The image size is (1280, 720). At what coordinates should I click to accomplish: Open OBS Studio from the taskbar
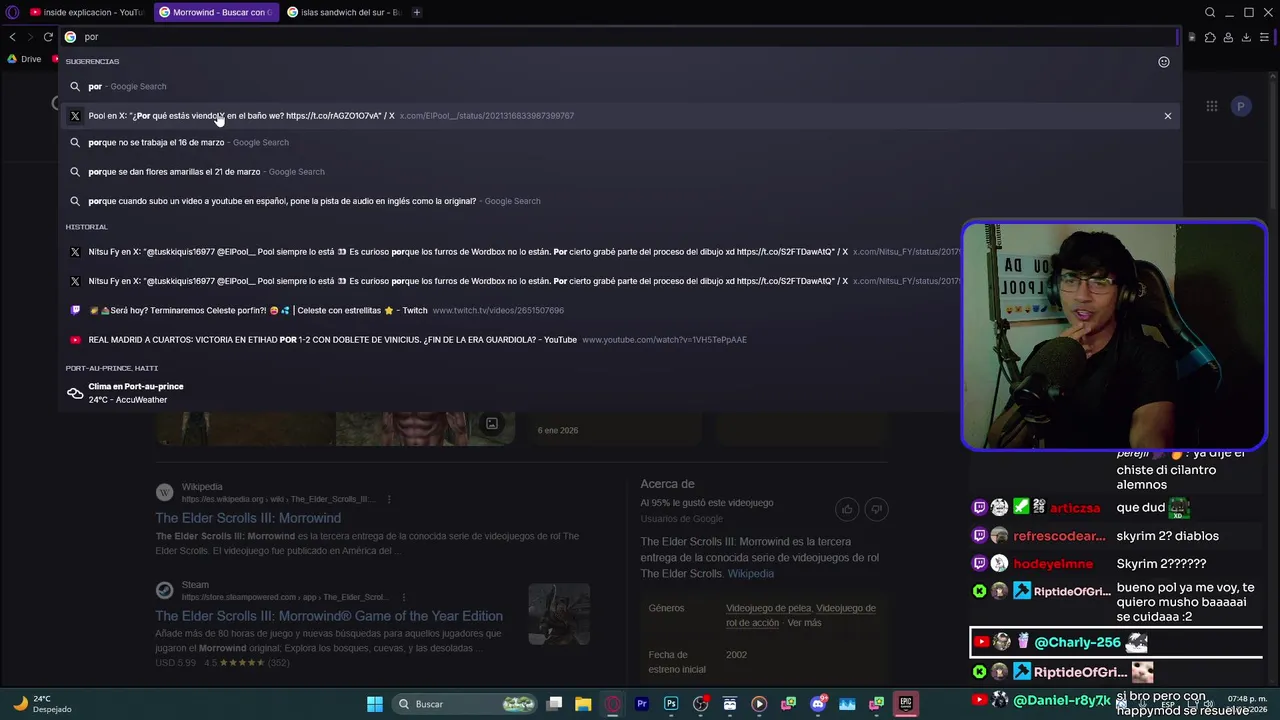pos(700,704)
